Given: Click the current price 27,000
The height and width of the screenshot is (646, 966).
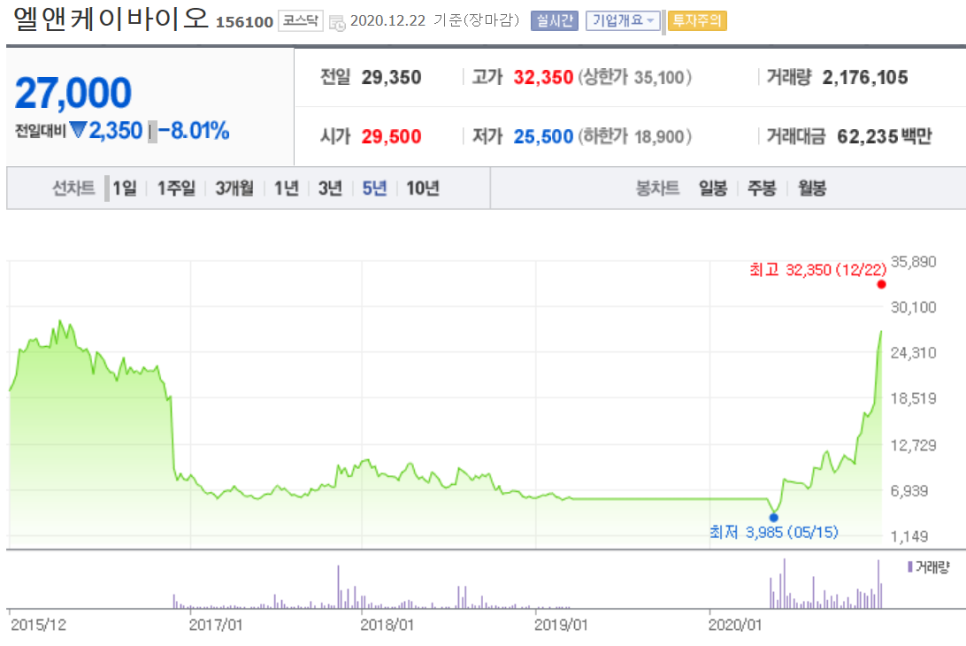Looking at the screenshot, I should pos(73,93).
